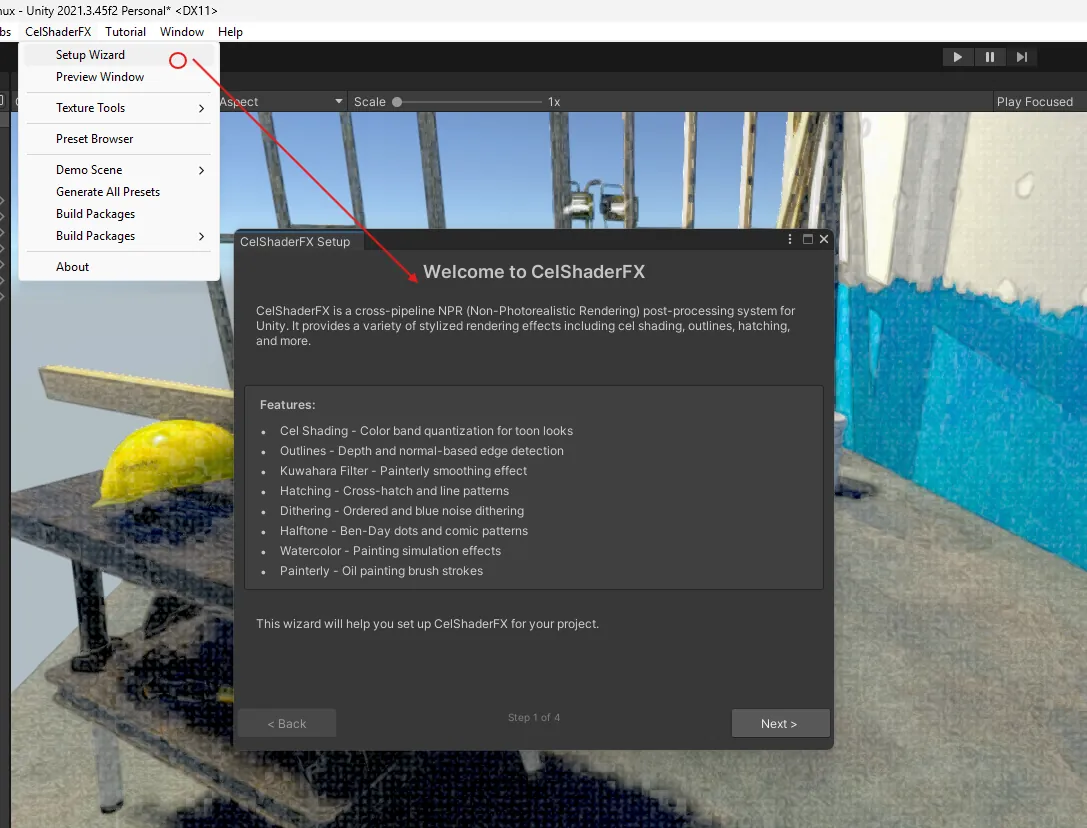Pause the game with the pause icon
The image size is (1087, 828).
click(989, 57)
